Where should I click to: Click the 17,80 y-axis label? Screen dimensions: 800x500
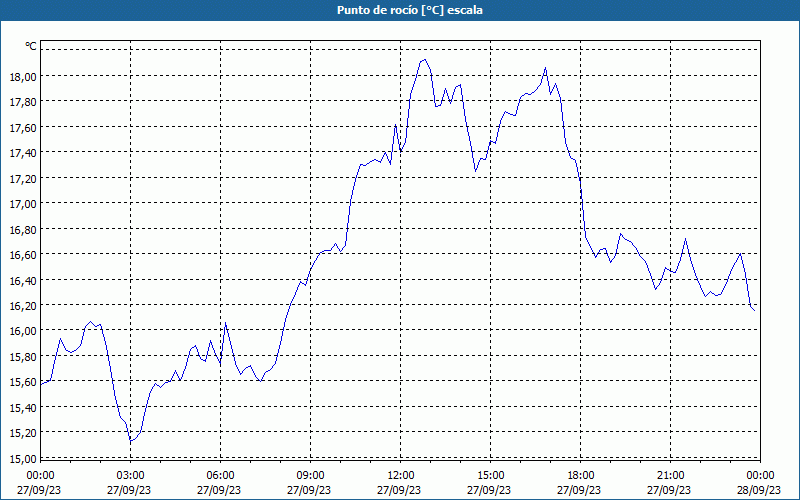coord(23,102)
